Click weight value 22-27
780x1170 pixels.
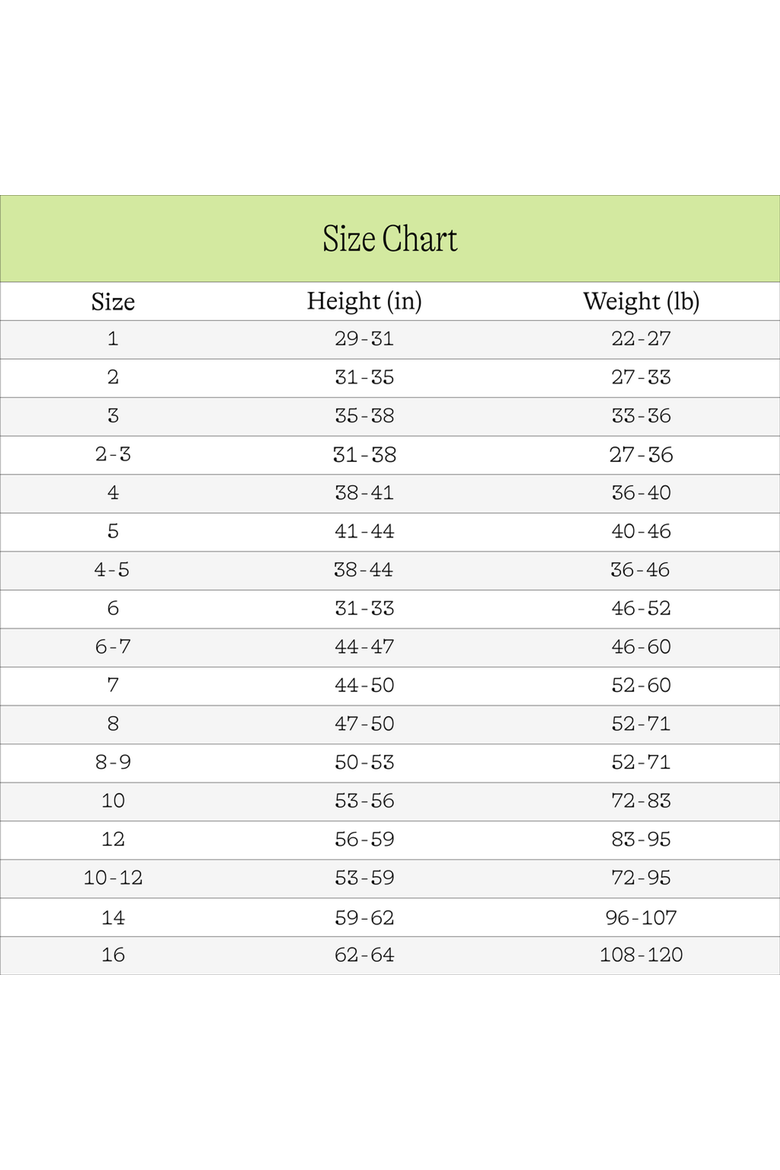coord(641,339)
